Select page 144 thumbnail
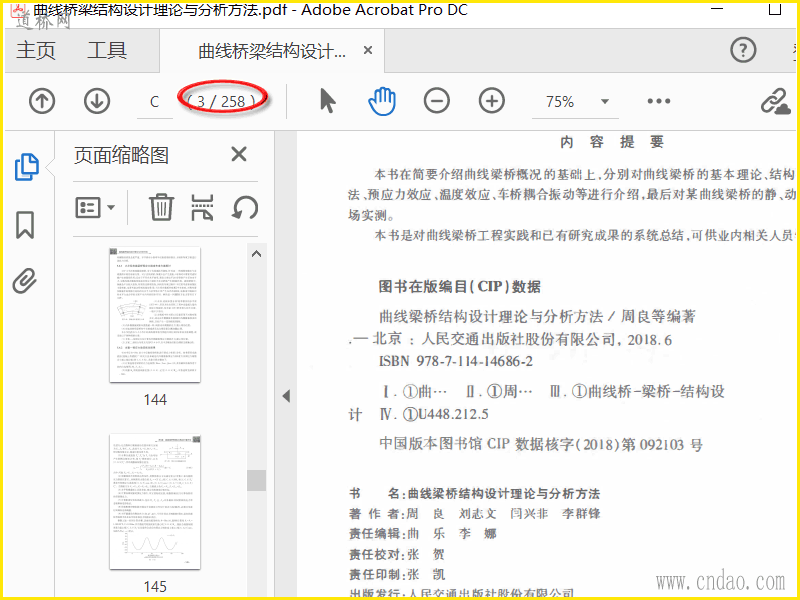The image size is (800, 600). tap(155, 315)
